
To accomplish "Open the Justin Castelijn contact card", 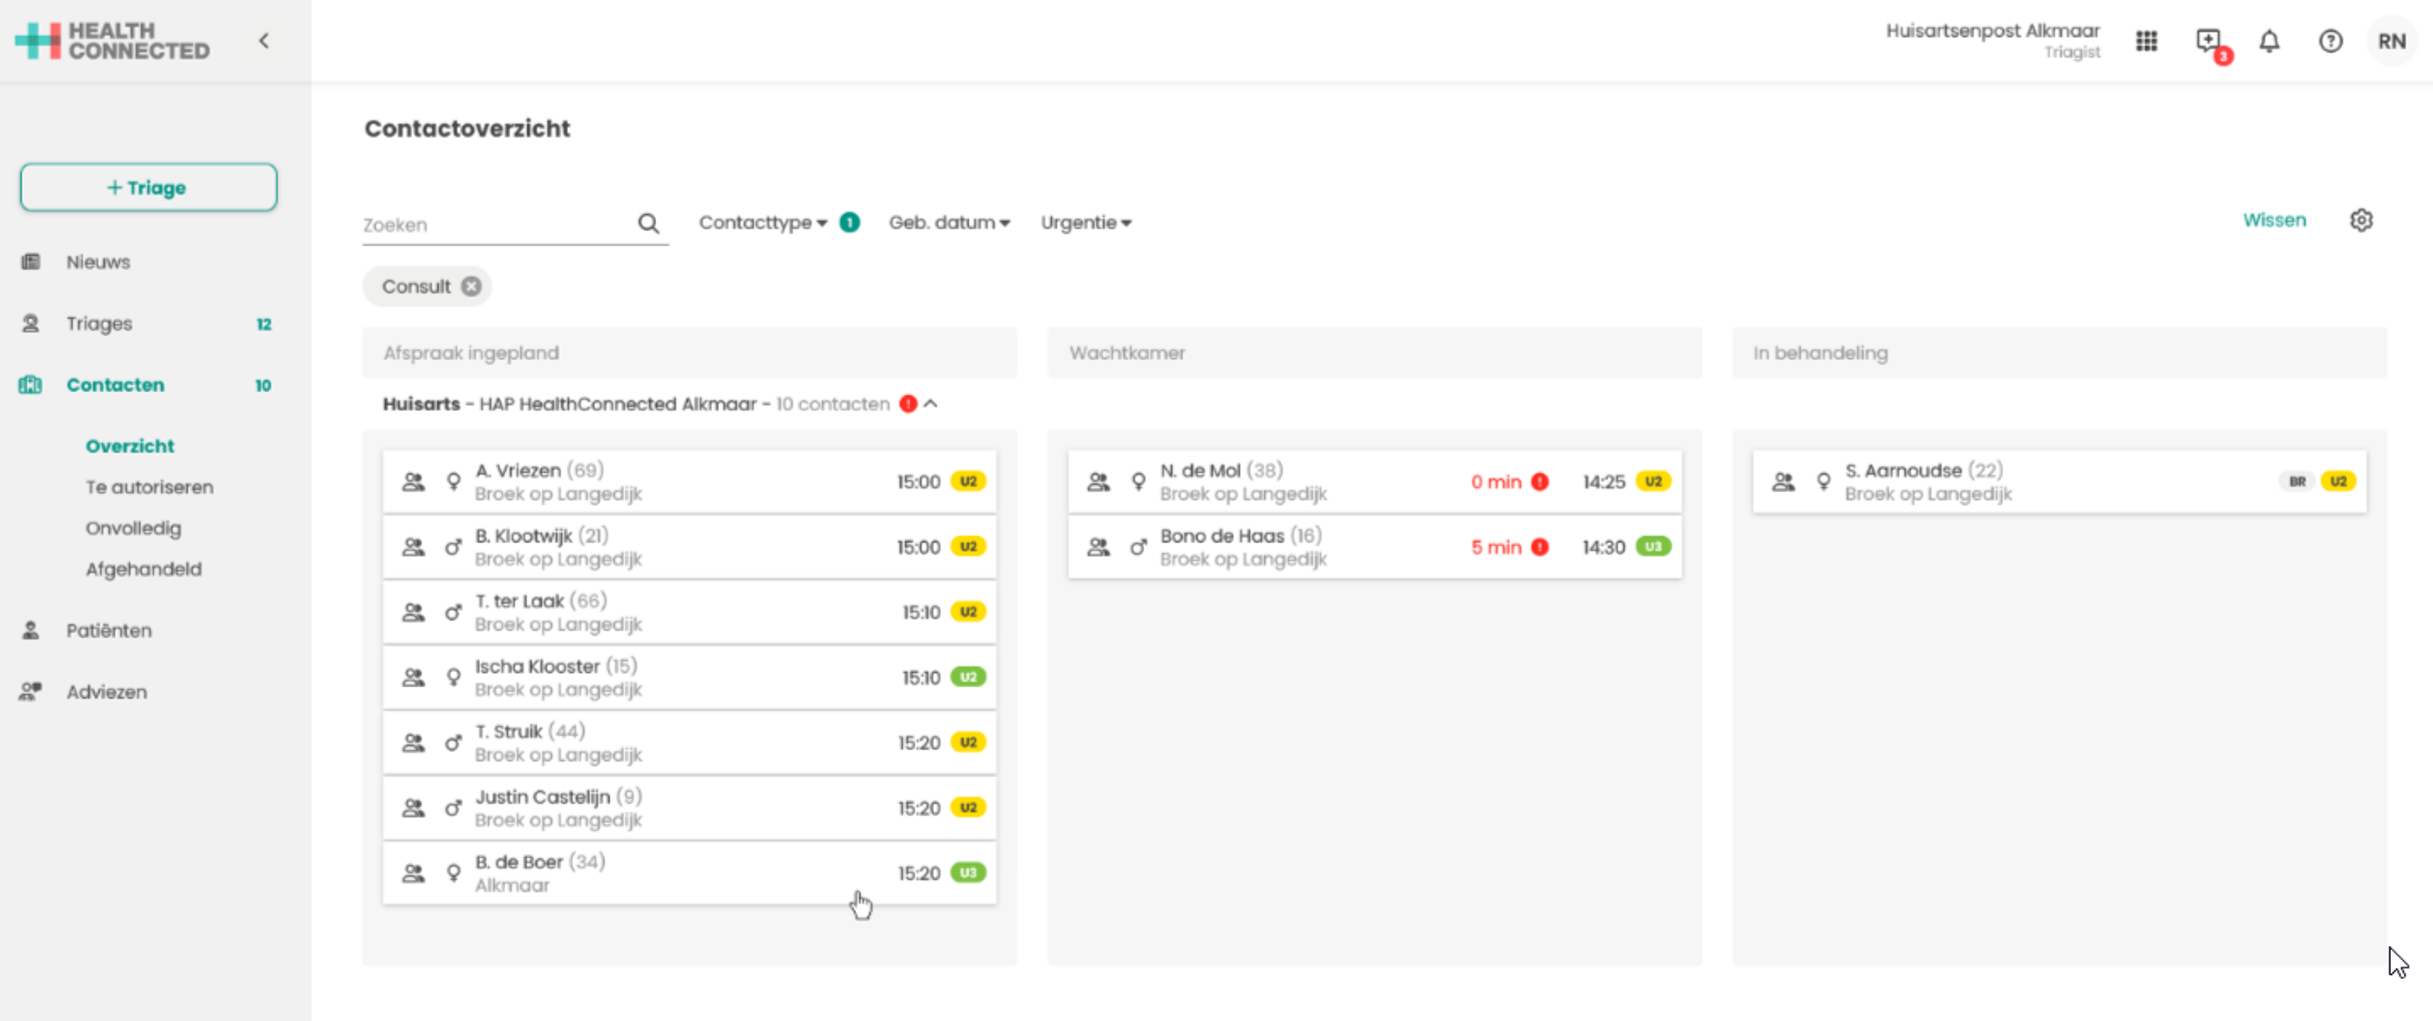I will (690, 808).
